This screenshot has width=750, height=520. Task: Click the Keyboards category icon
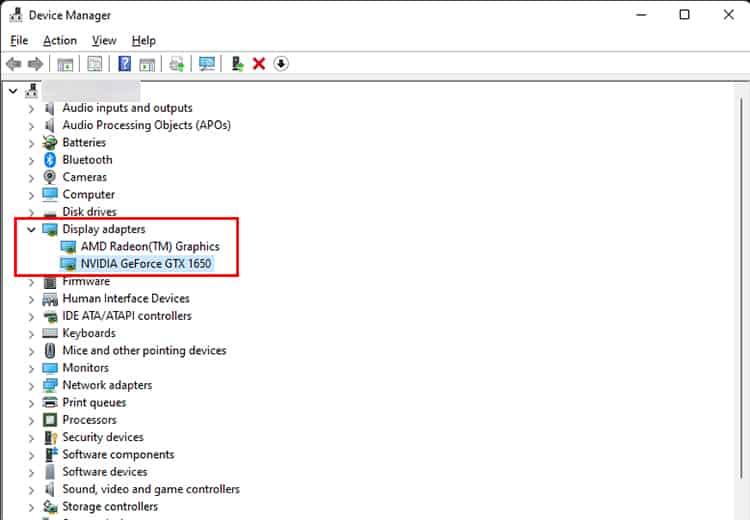50,333
